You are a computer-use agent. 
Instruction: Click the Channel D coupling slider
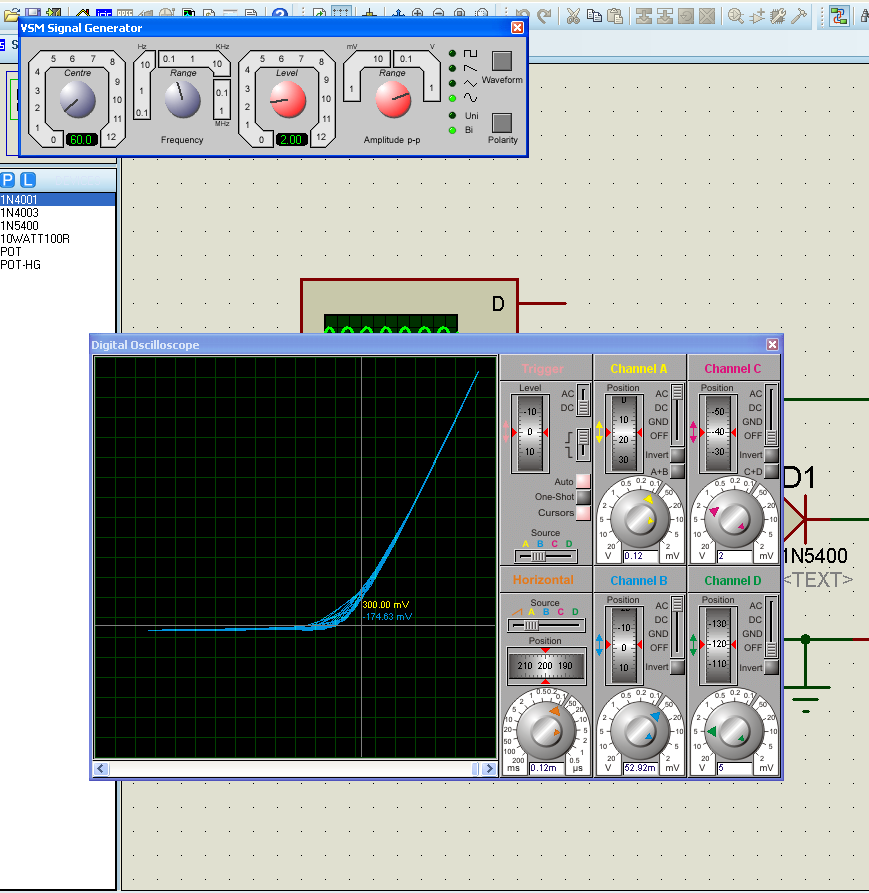pos(771,627)
